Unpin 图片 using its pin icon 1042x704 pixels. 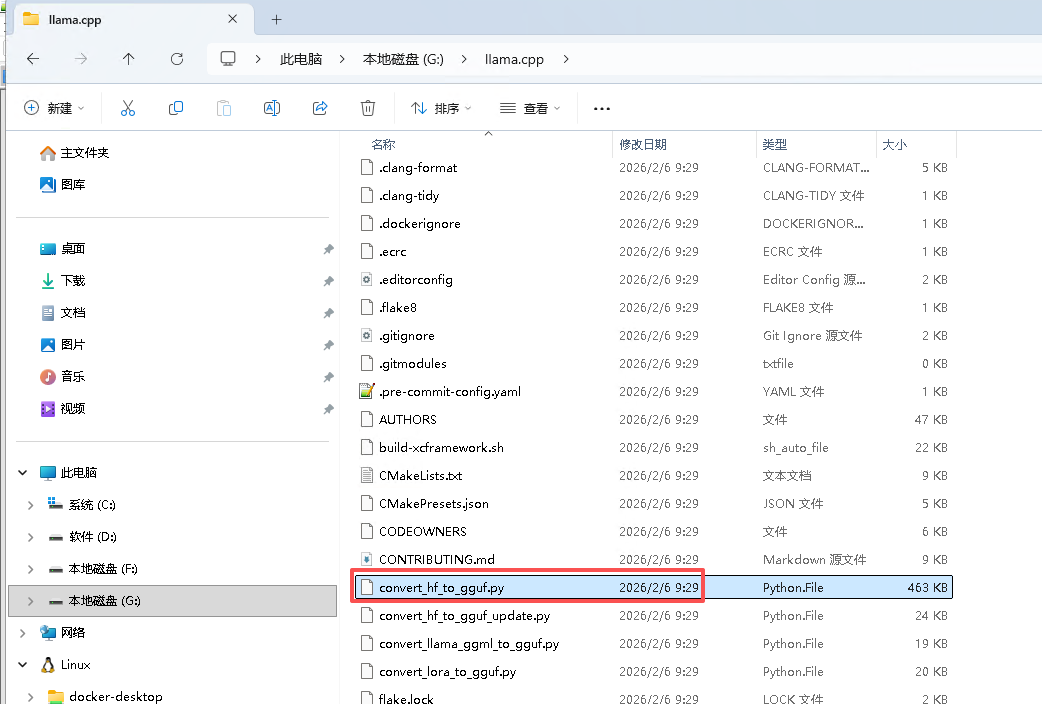point(328,345)
